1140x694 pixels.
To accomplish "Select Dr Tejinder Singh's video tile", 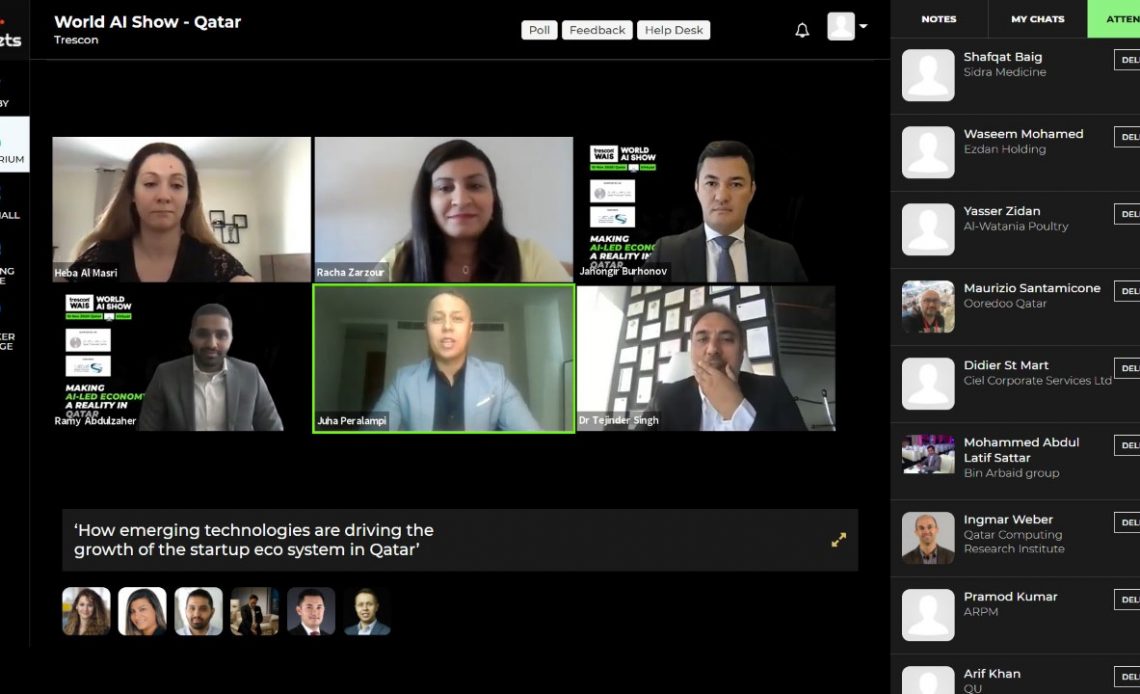I will [706, 358].
